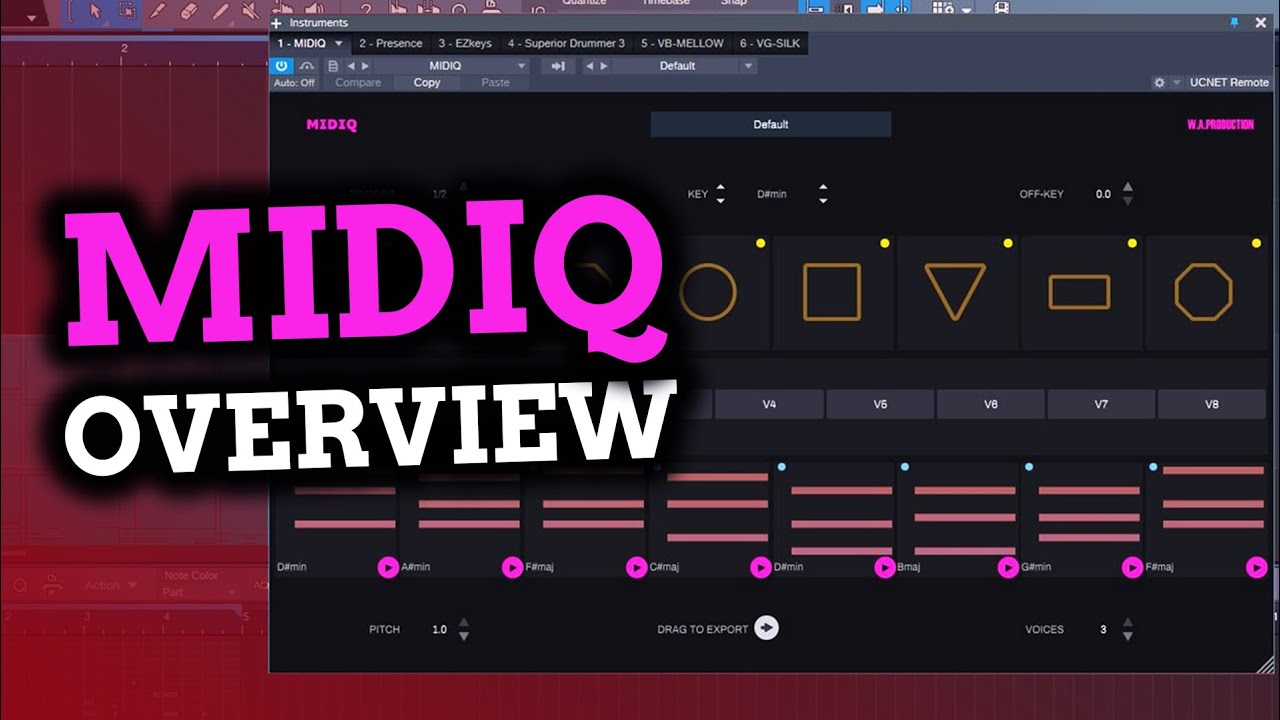Play the F#maj chord following A#min
Viewport: 1280px width, 720px height.
[636, 567]
